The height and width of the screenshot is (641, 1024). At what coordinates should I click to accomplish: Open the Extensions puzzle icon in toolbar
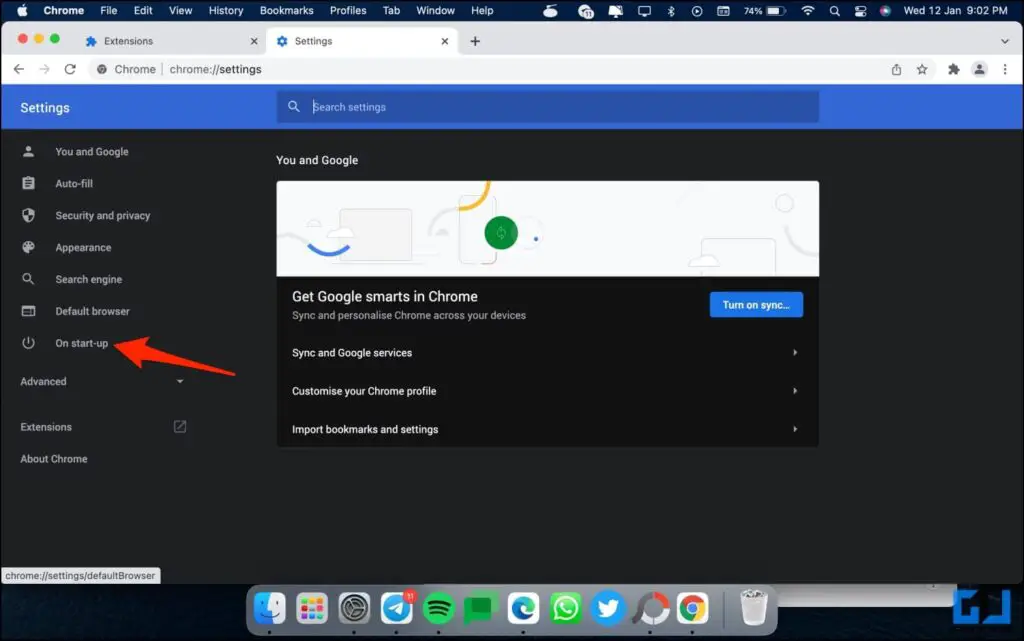[953, 69]
